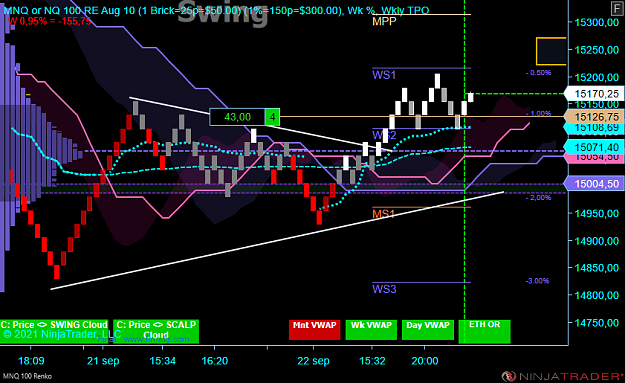Click the 14850,00 price axis label
The width and height of the screenshot is (625, 383).
pyautogui.click(x=597, y=268)
